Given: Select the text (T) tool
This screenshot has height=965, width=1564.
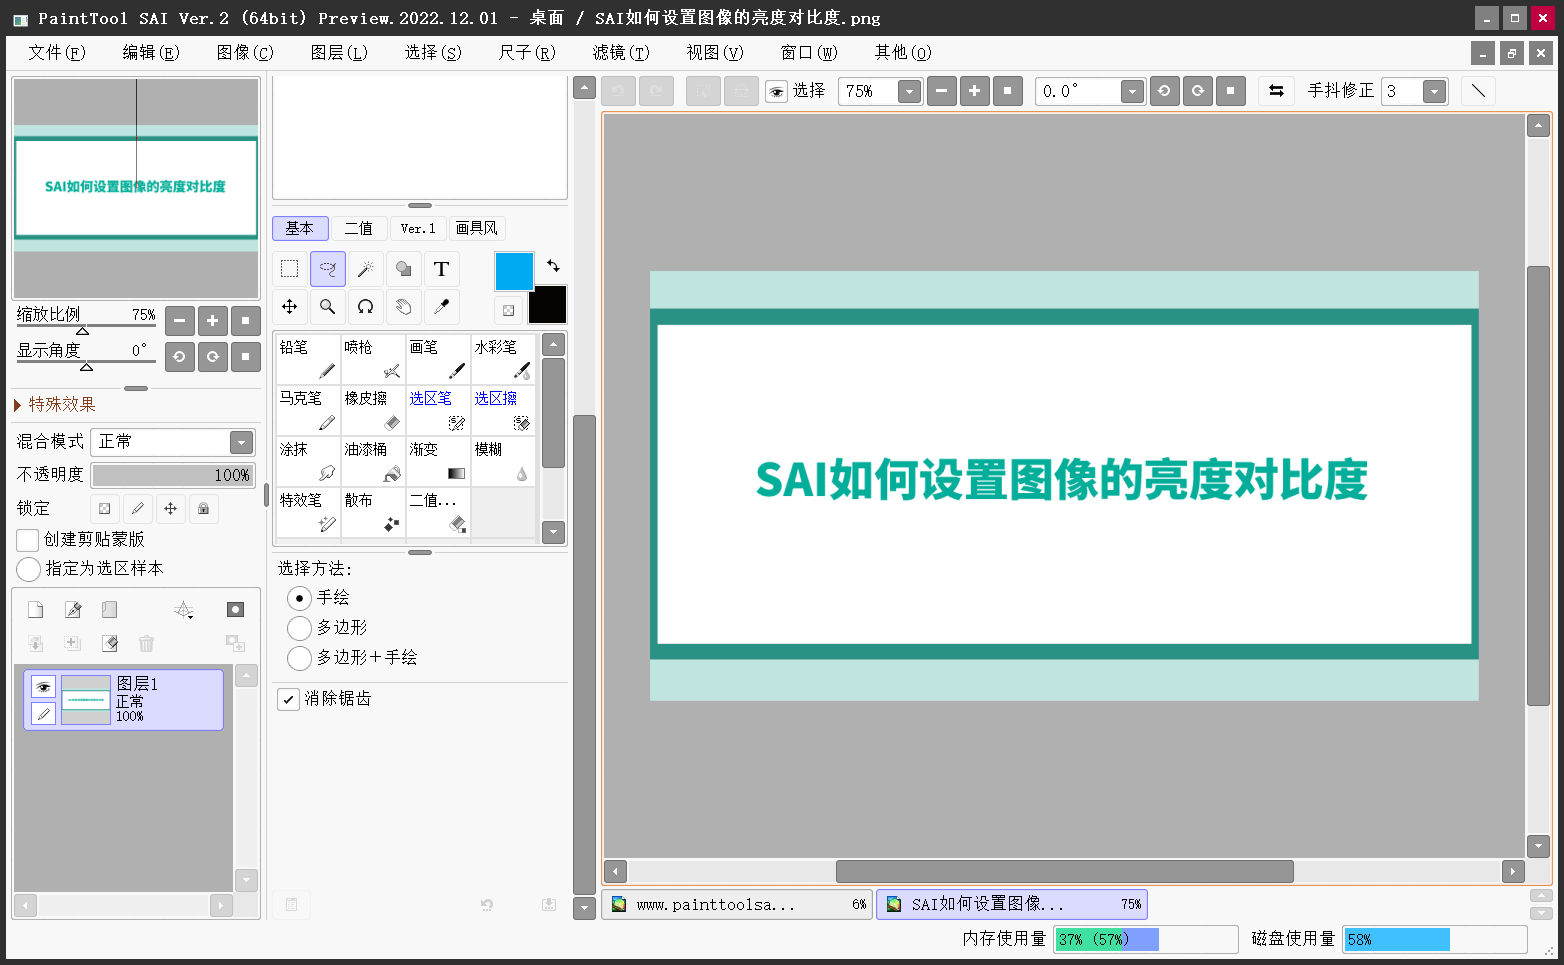Looking at the screenshot, I should click(x=442, y=269).
